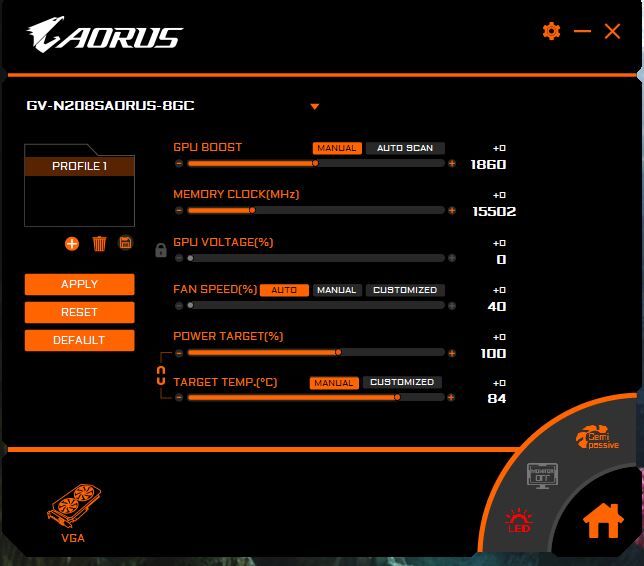Set Target Temp to MANUAL mode

pos(334,383)
